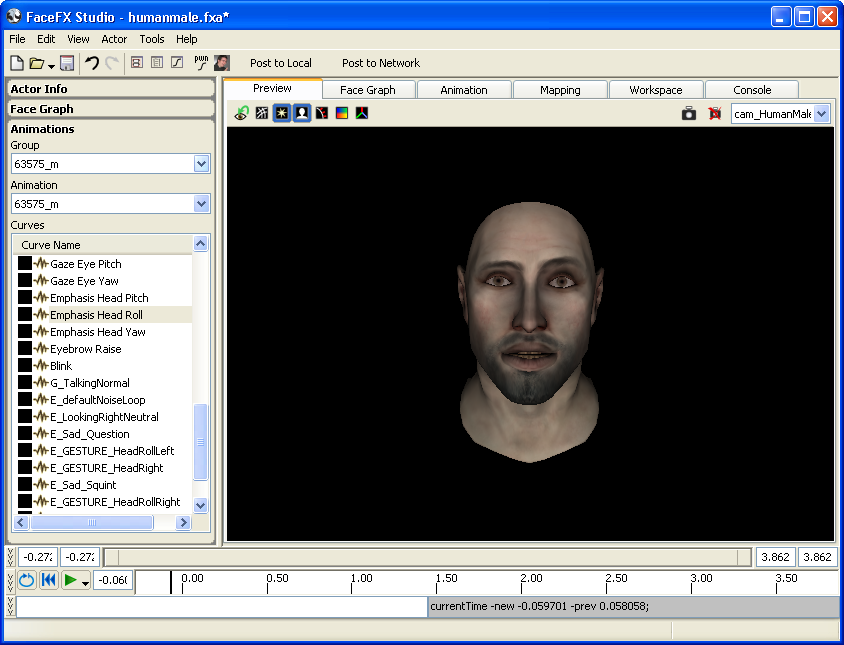This screenshot has height=645, width=844.
Task: Toggle the Eyebrow Raise curve black box
Action: click(x=25, y=349)
